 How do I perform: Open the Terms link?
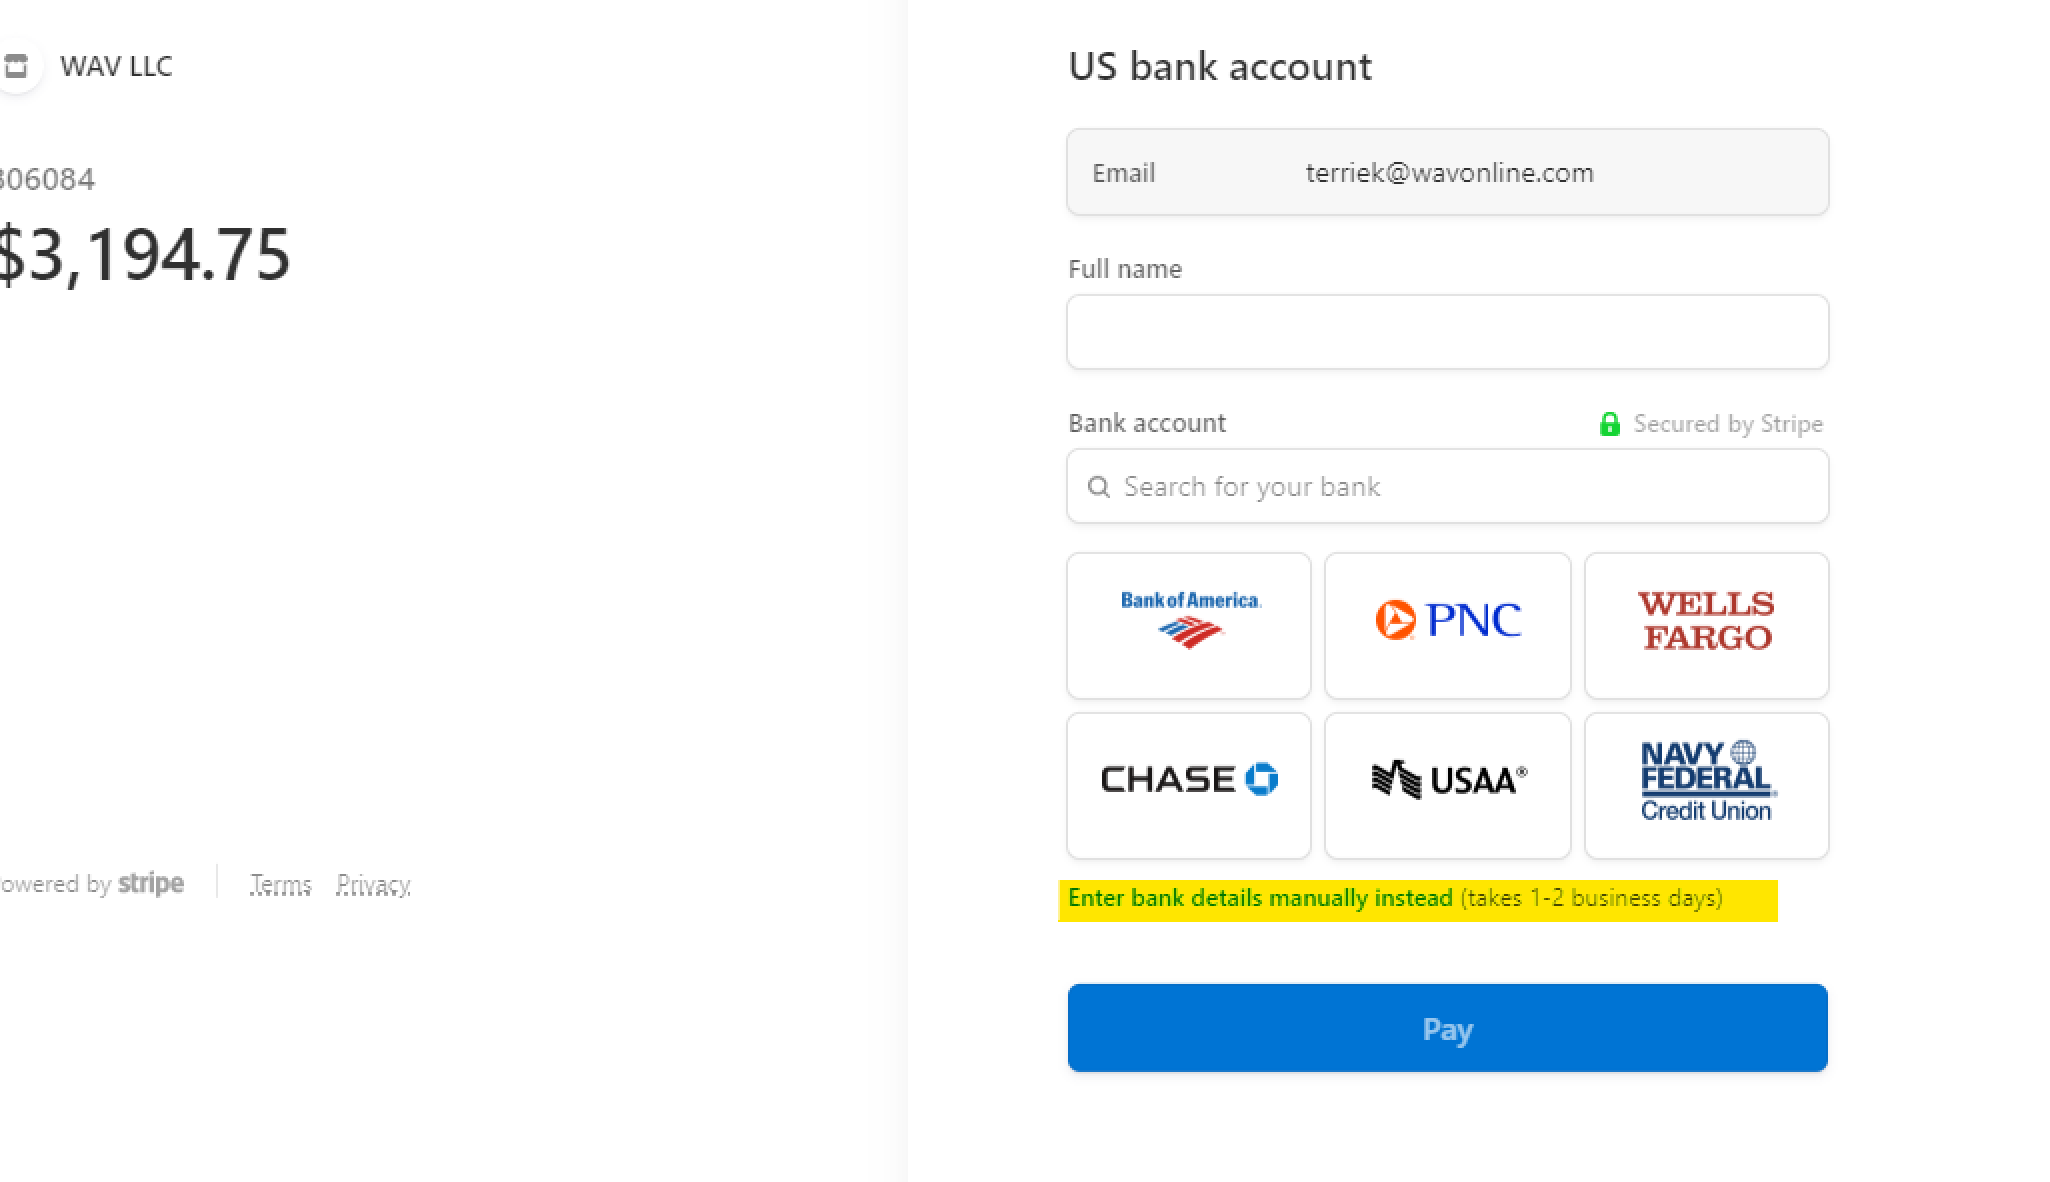click(x=280, y=884)
